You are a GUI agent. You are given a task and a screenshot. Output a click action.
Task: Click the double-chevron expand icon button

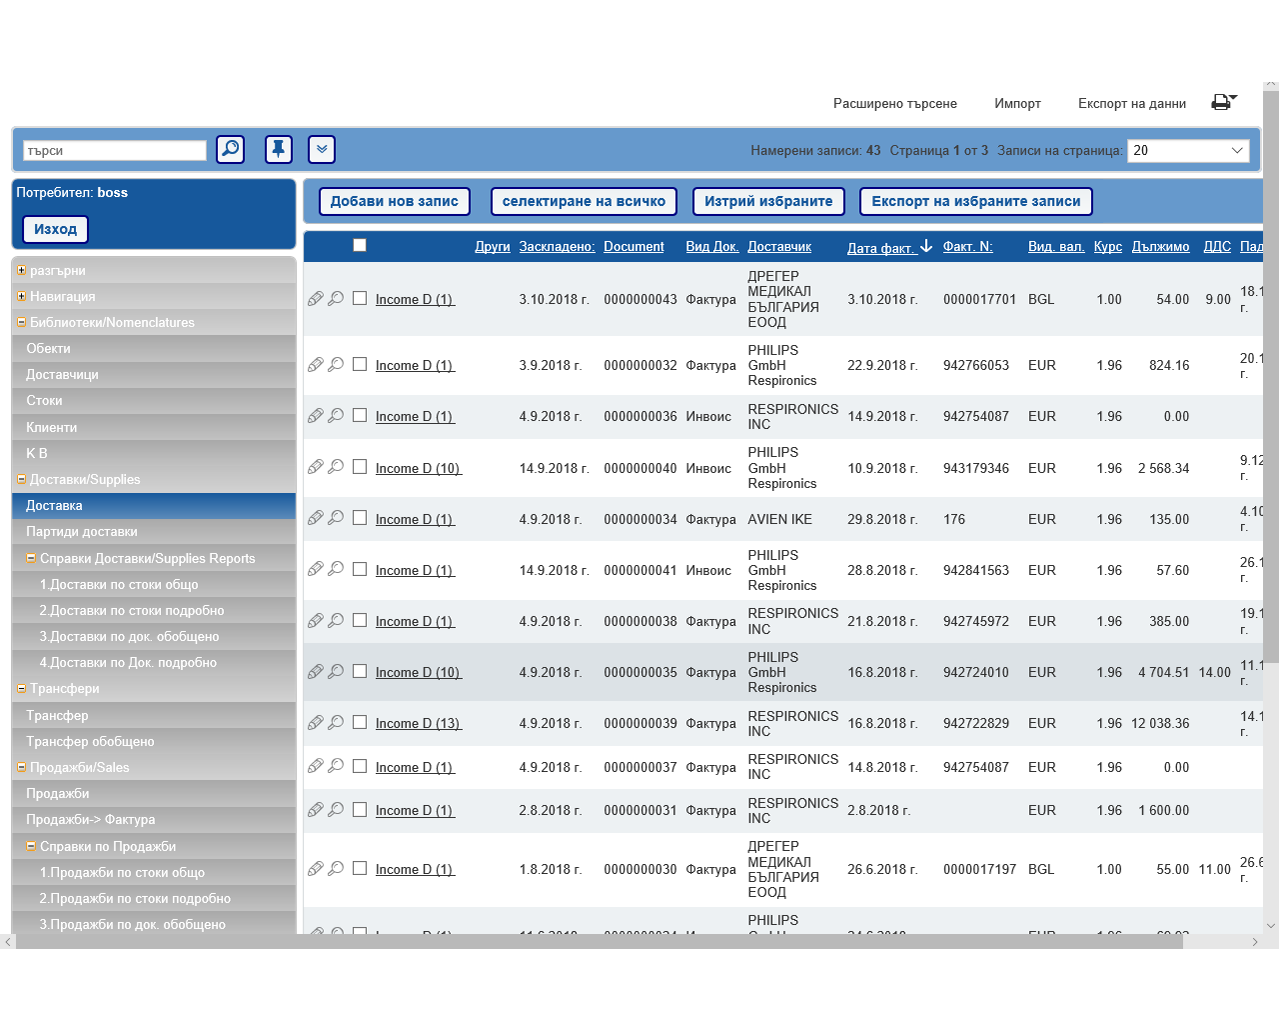[321, 150]
